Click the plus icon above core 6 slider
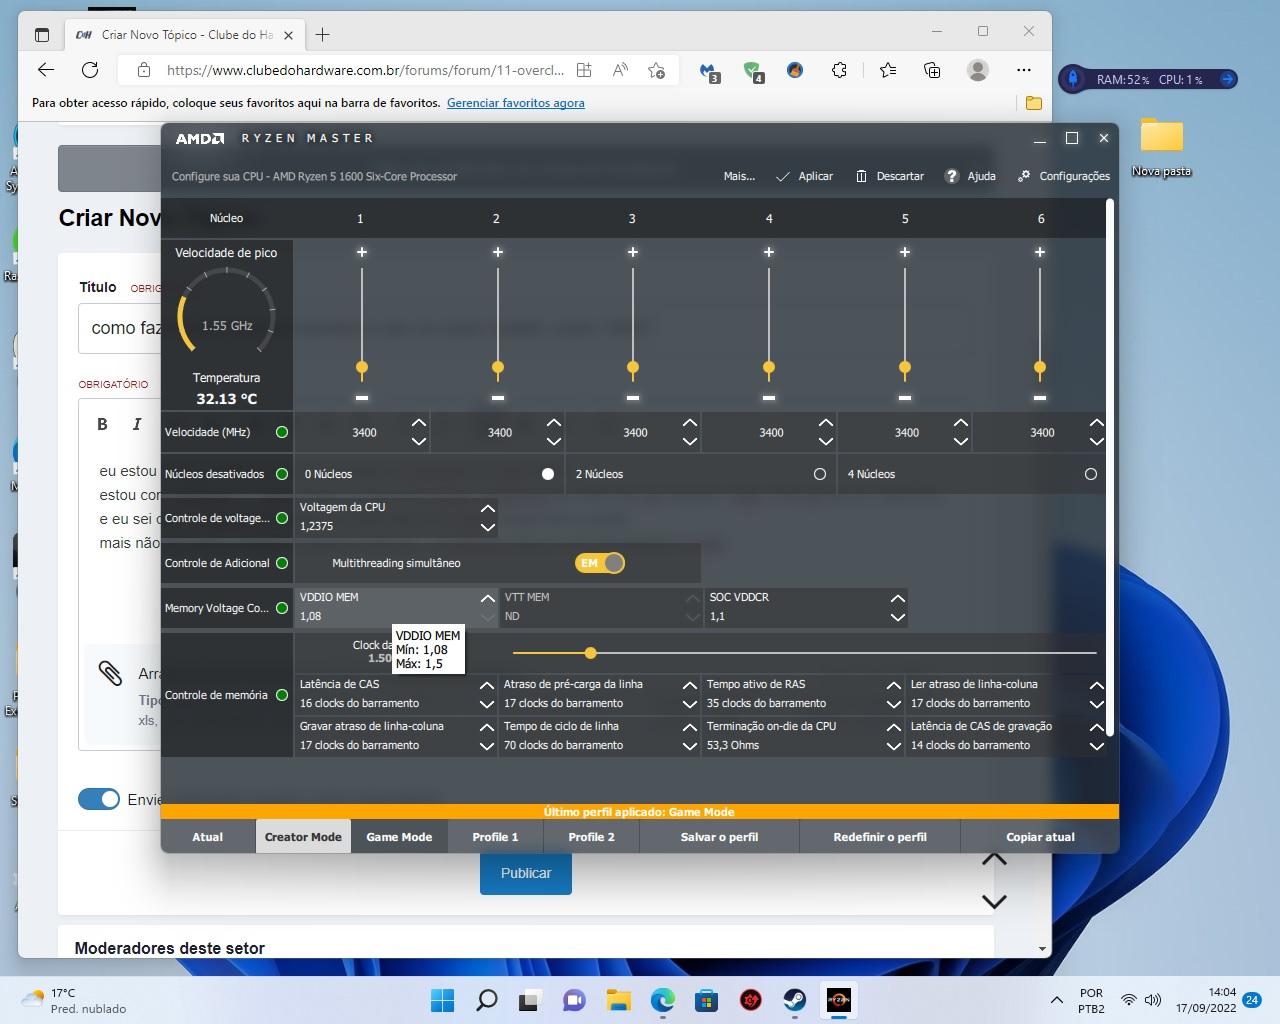 [1040, 252]
